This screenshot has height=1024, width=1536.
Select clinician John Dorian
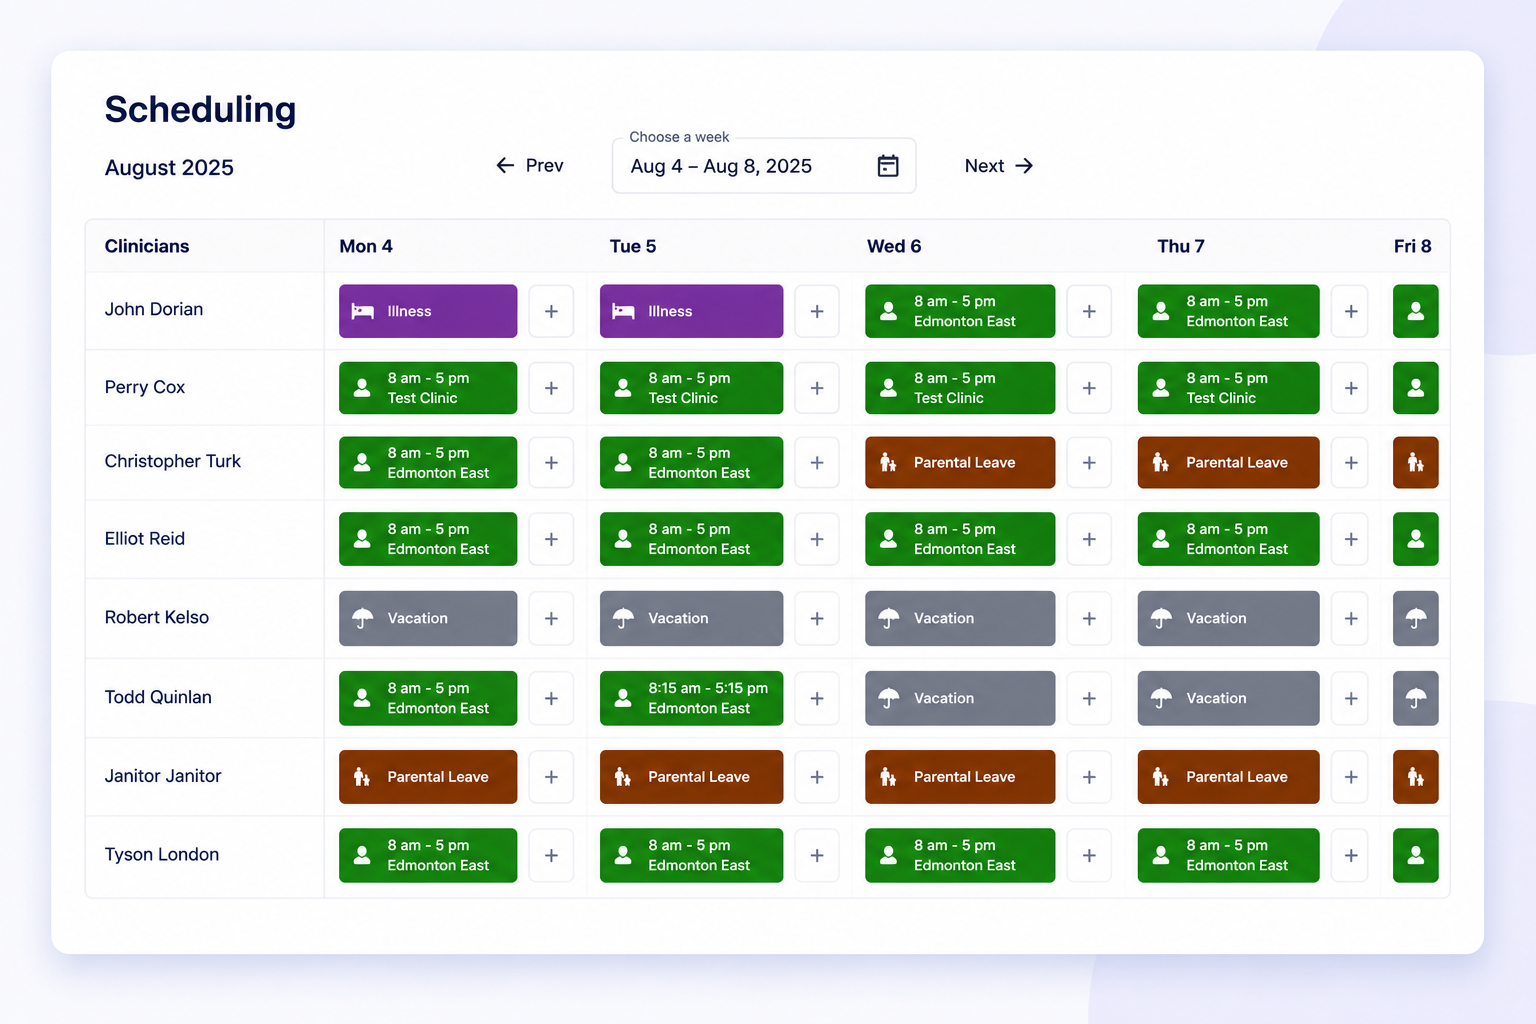(x=154, y=310)
